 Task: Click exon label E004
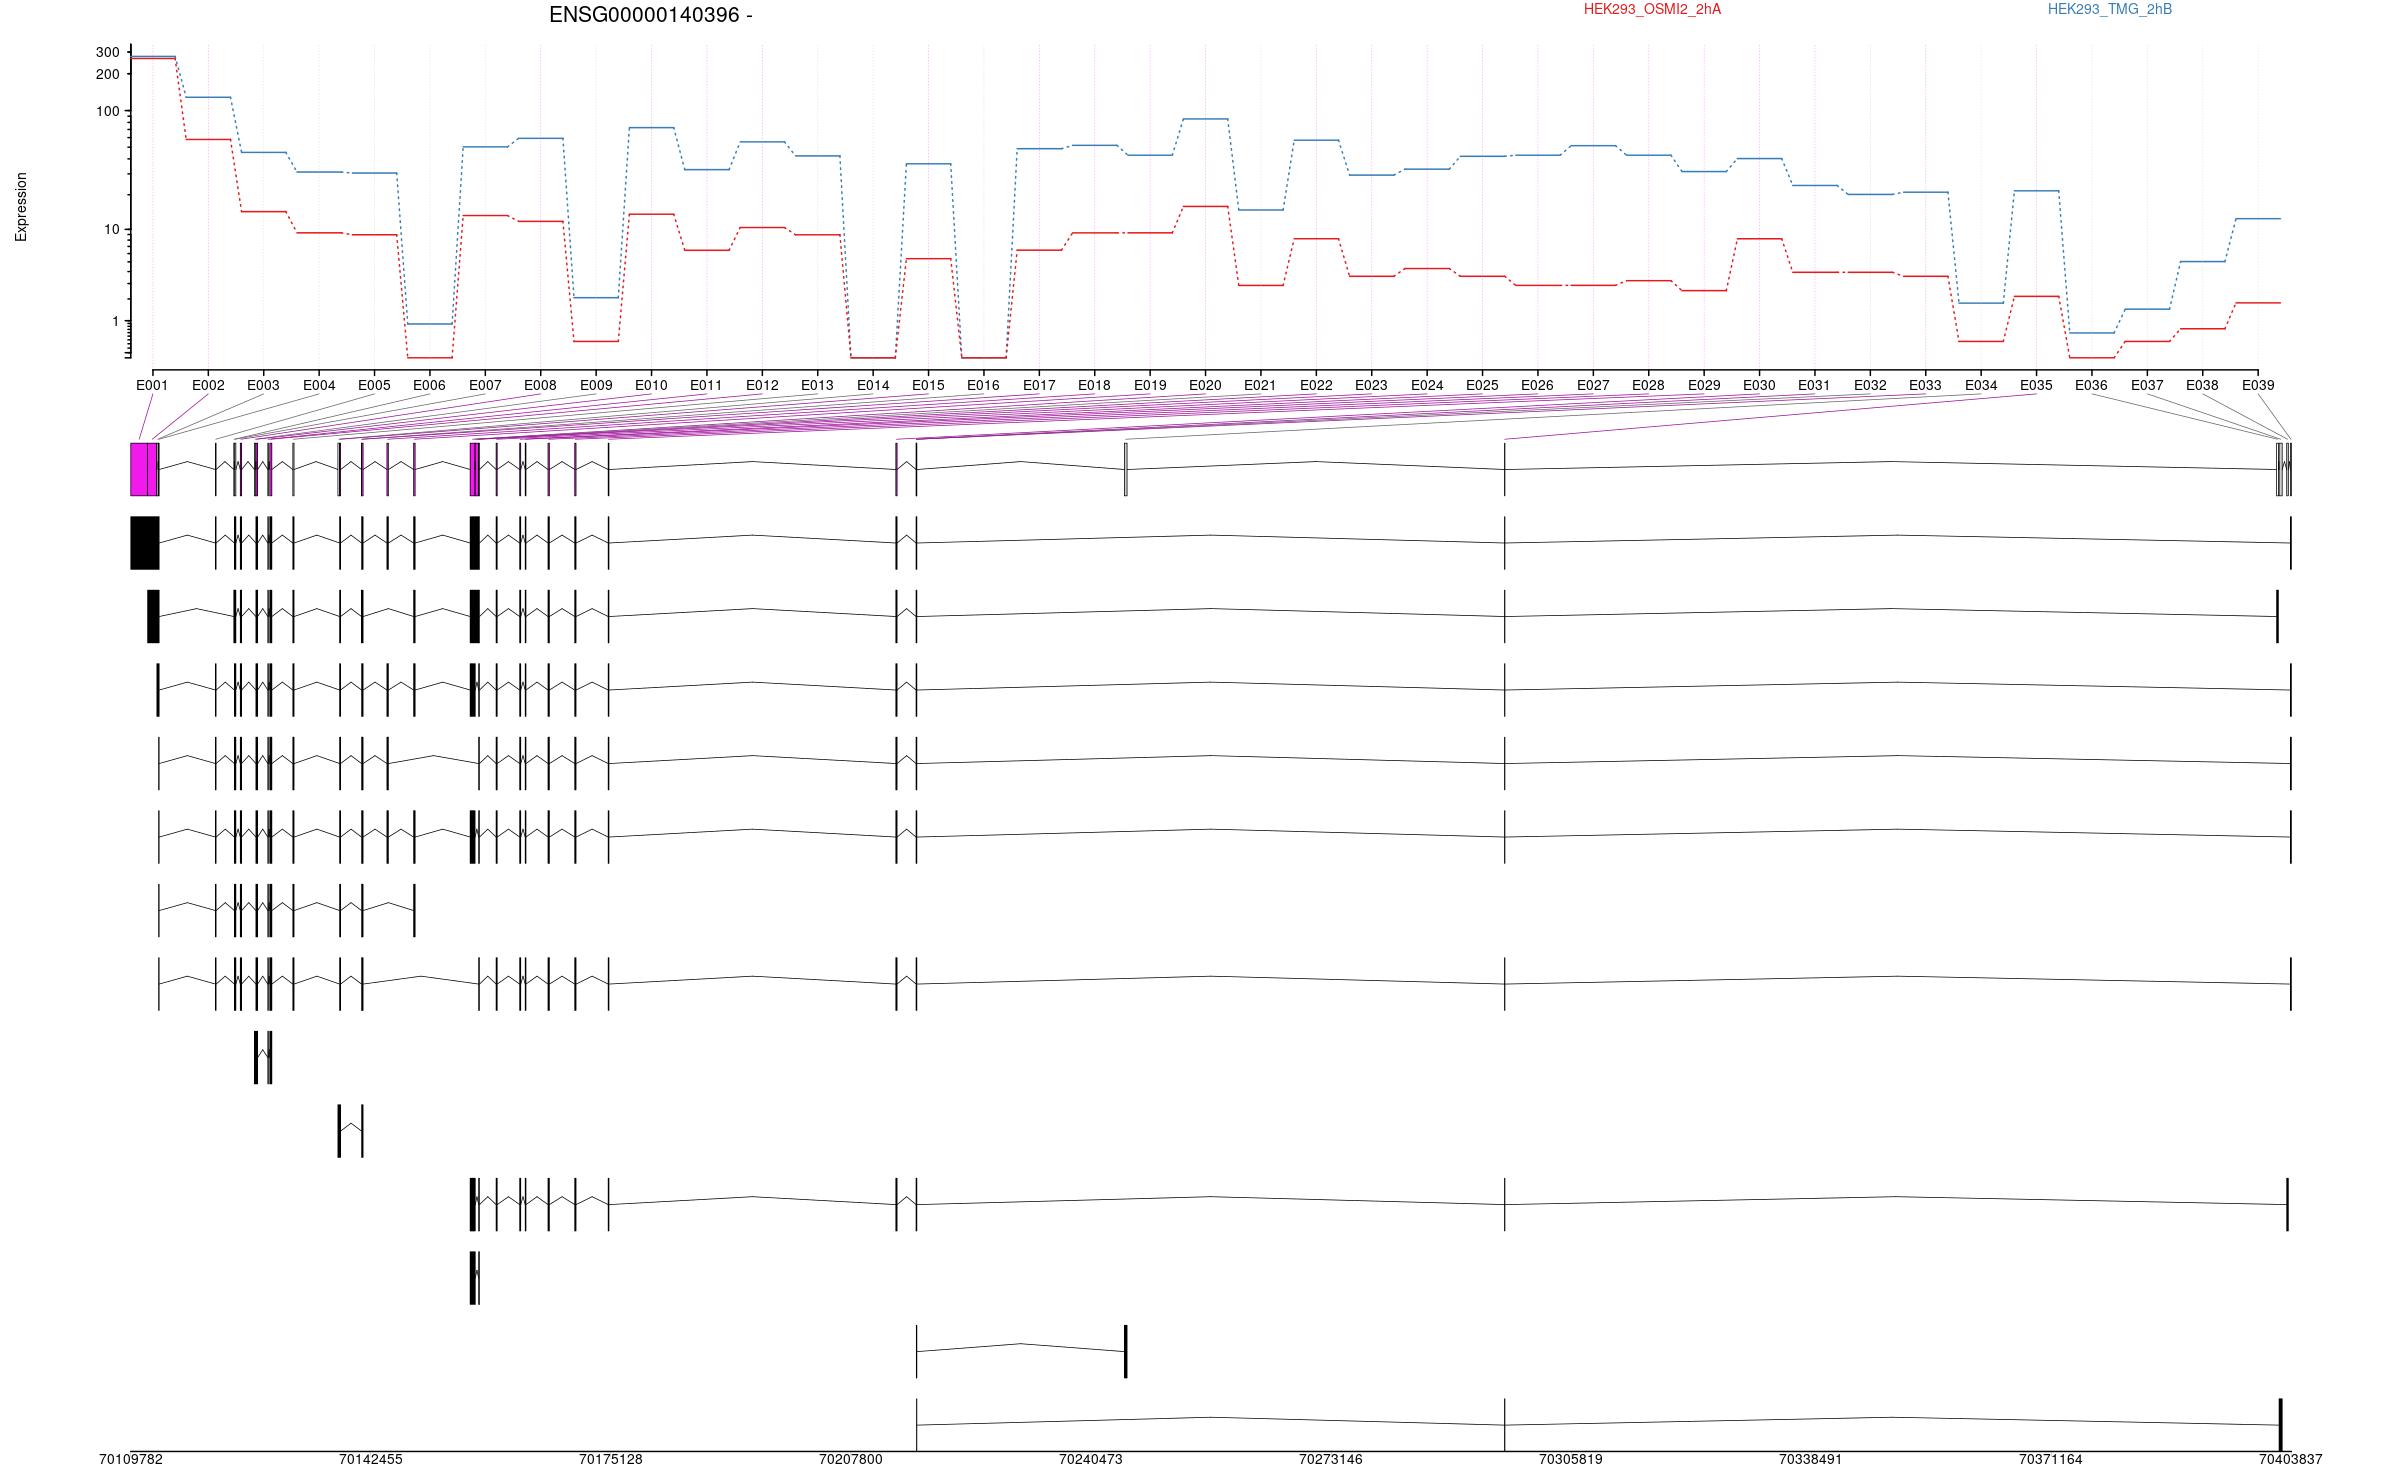pos(319,385)
